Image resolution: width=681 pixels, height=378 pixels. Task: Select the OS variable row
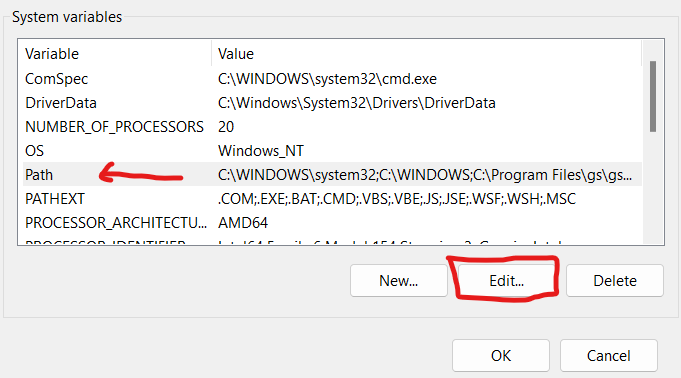coord(332,151)
